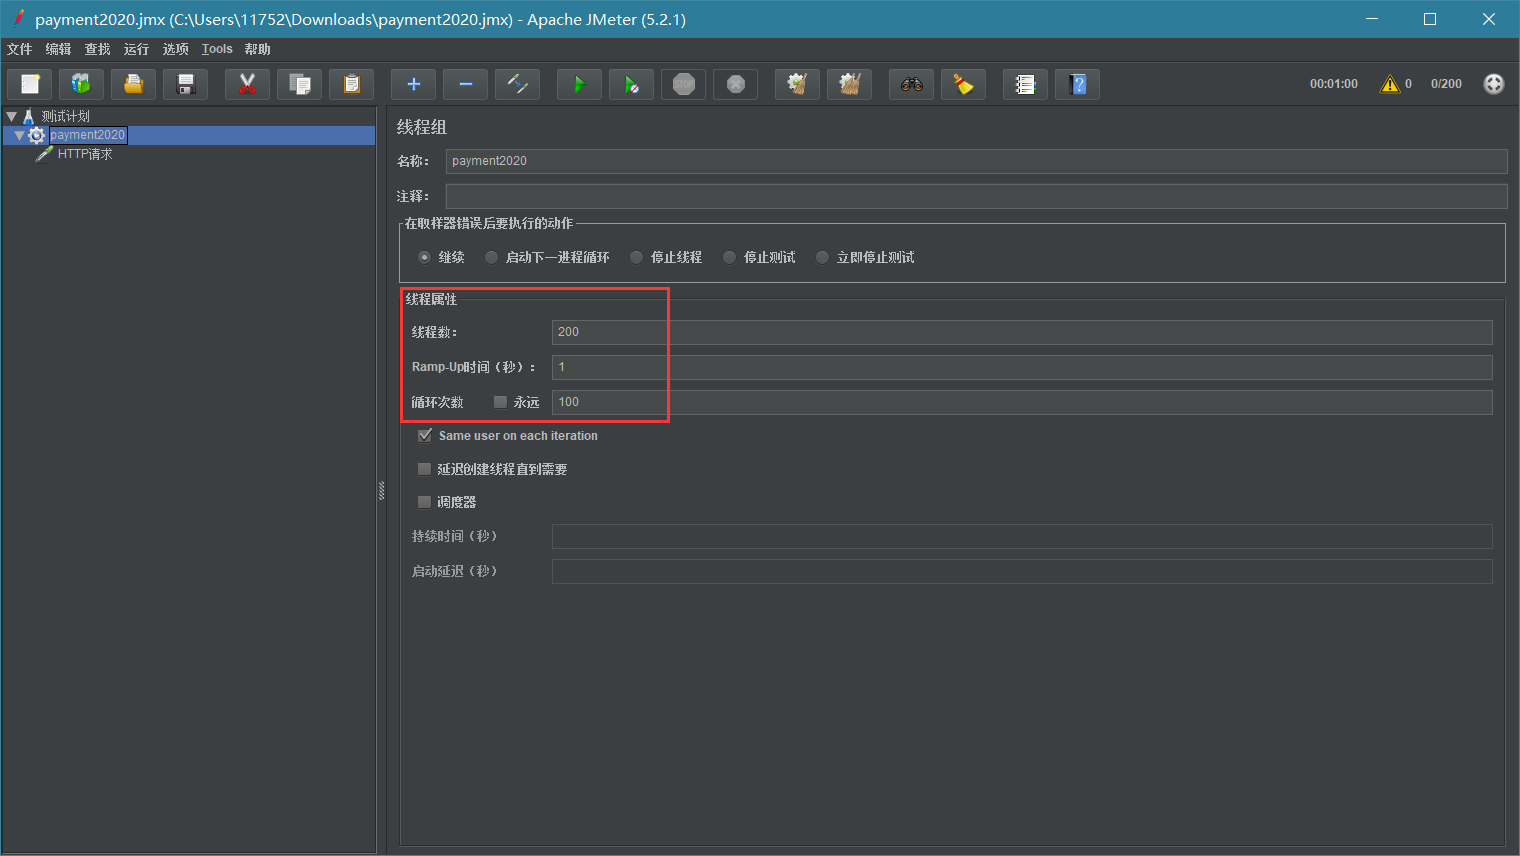Click the Ramp-Up时间 field showing 1

point(1022,367)
